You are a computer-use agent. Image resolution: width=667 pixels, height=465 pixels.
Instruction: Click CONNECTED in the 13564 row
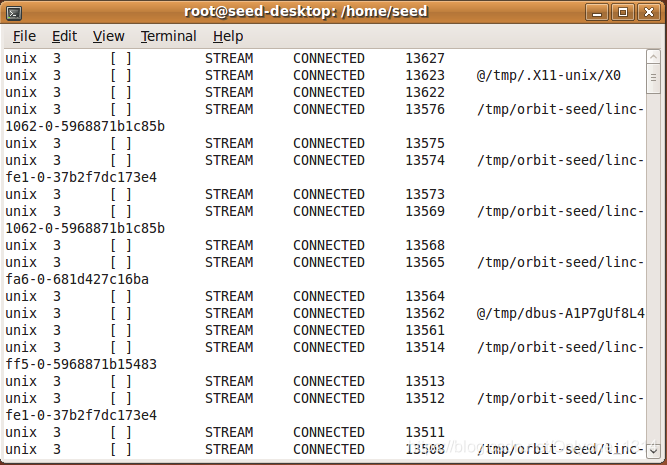[x=329, y=297]
